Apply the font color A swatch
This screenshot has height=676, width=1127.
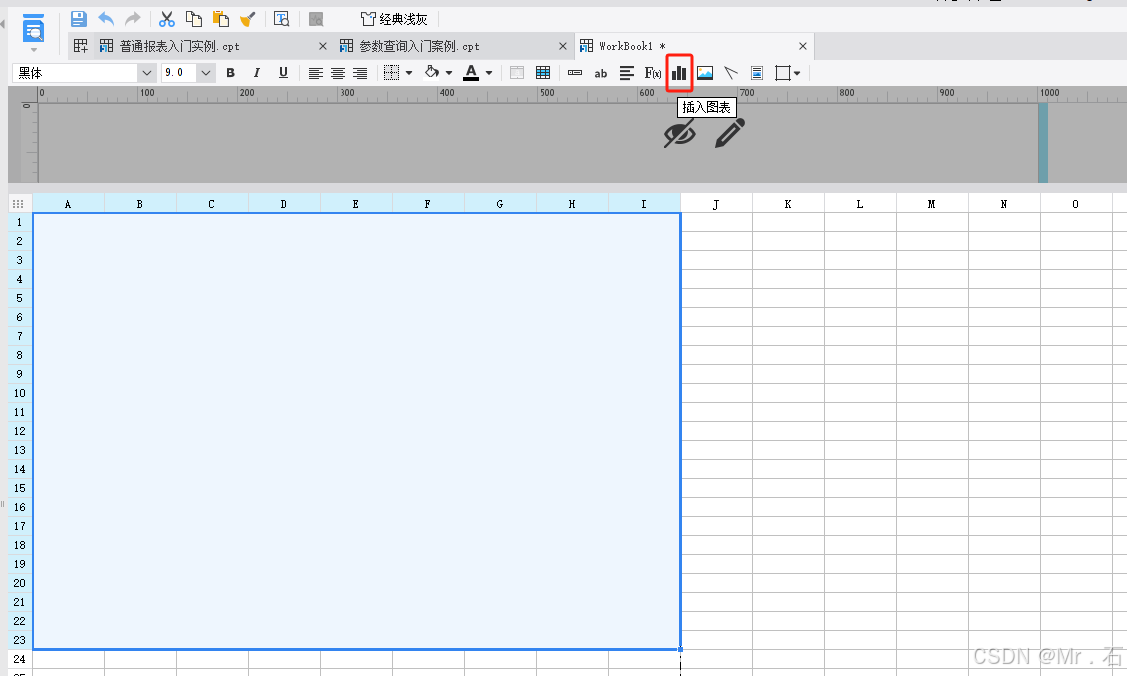471,73
